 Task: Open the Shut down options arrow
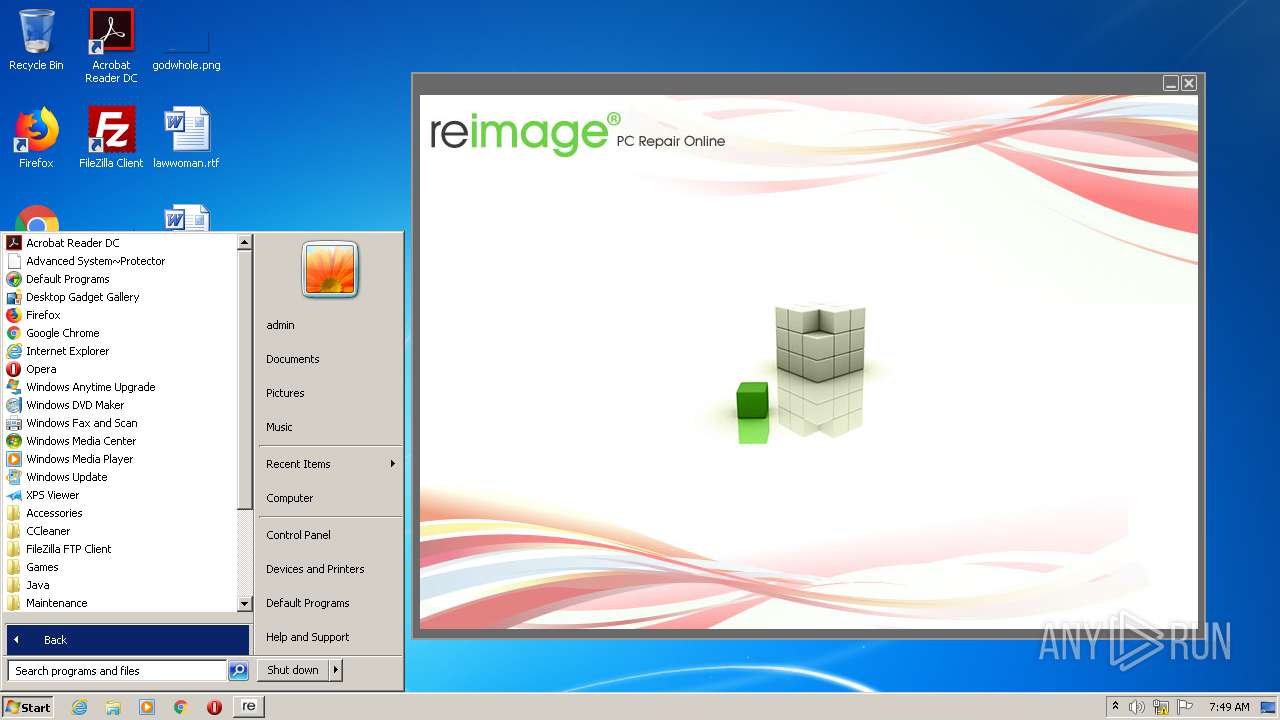(x=336, y=670)
